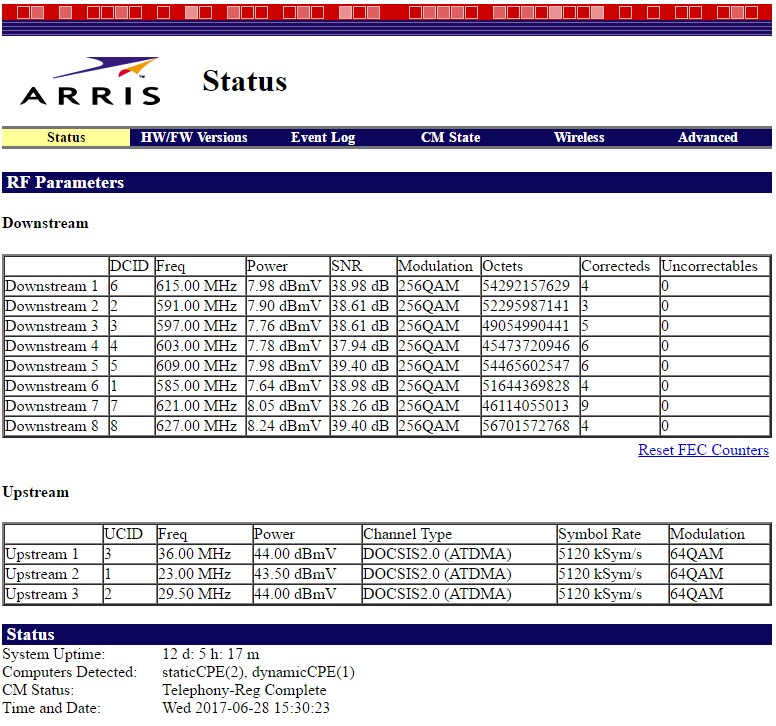The width and height of the screenshot is (776, 726).
Task: Click the Downstream section heading
Action: [x=46, y=223]
